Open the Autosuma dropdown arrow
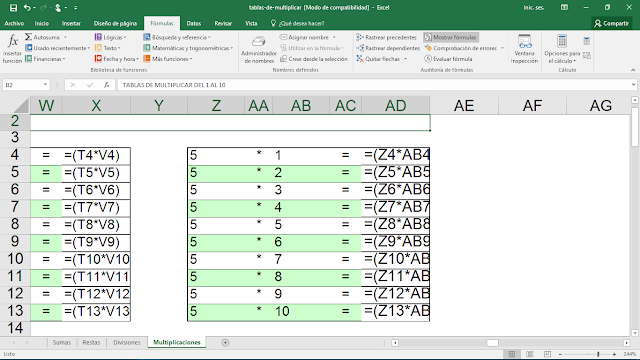The height and width of the screenshot is (360, 640). point(65,37)
